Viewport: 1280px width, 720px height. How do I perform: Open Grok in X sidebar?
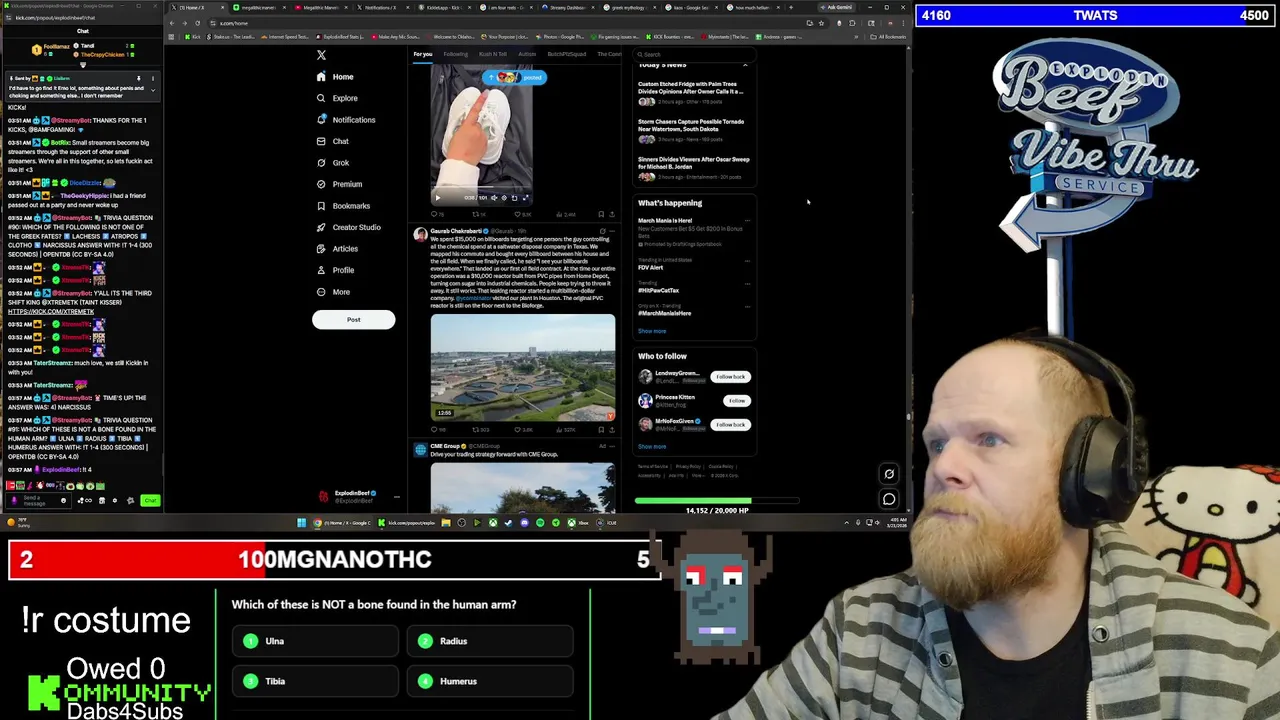tap(332, 163)
